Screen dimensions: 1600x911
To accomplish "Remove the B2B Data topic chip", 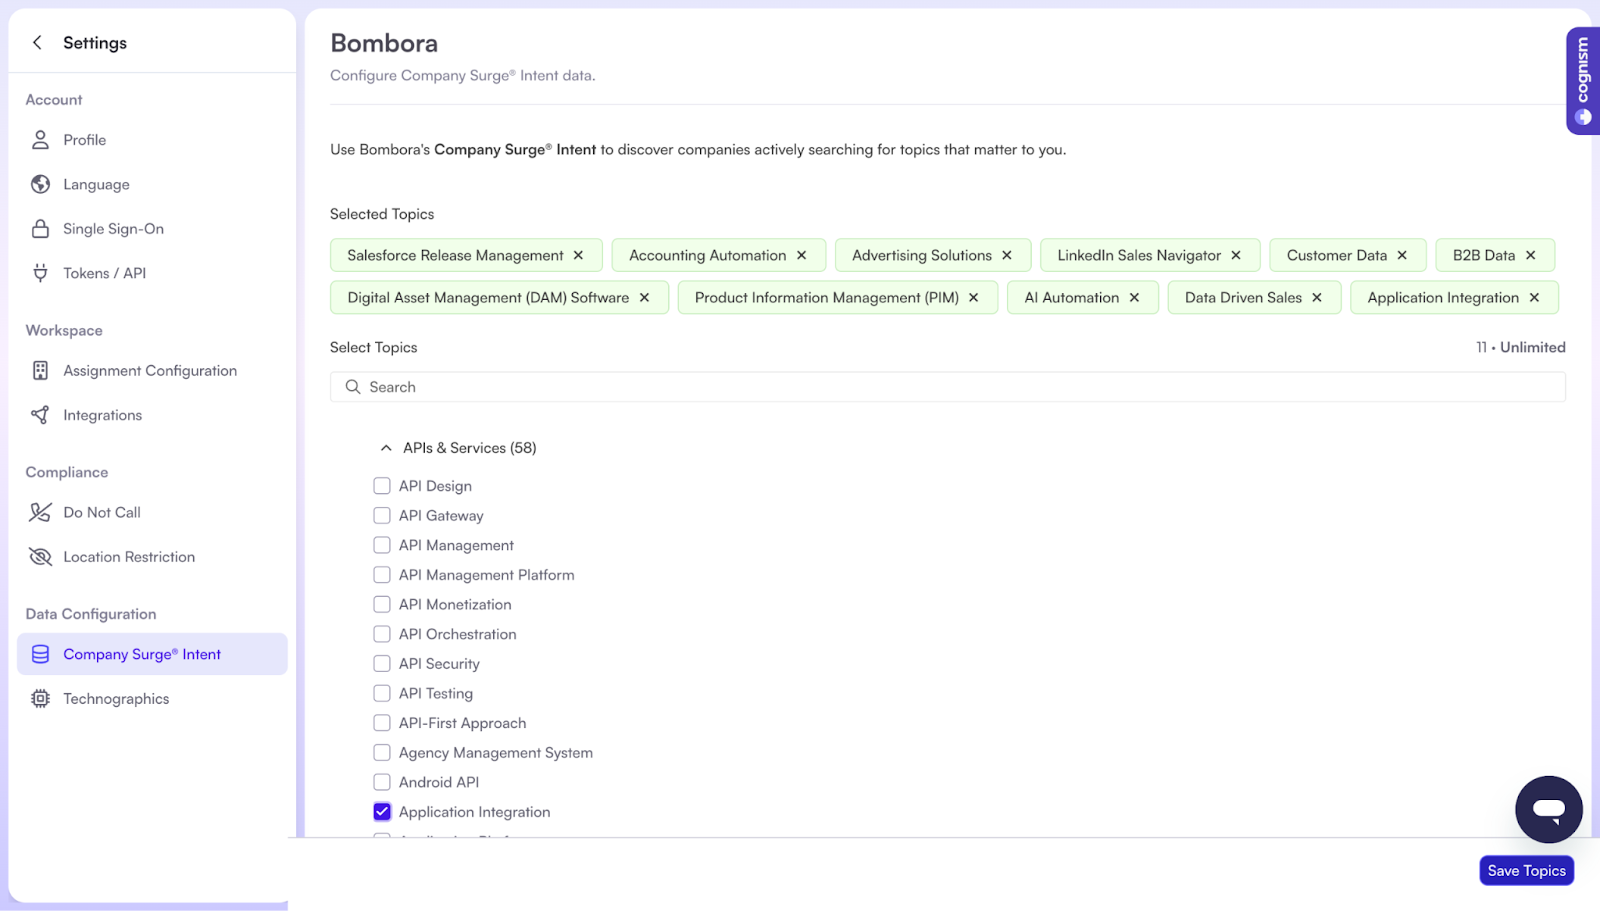I will [x=1530, y=255].
